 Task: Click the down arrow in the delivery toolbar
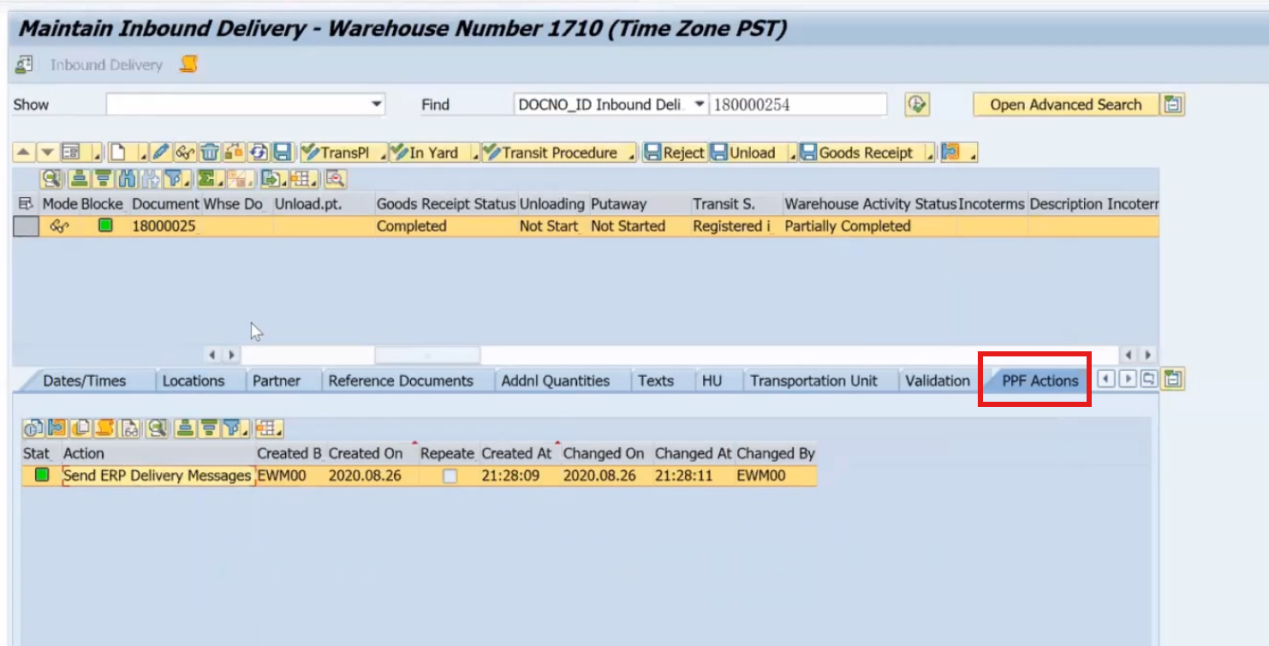(47, 153)
